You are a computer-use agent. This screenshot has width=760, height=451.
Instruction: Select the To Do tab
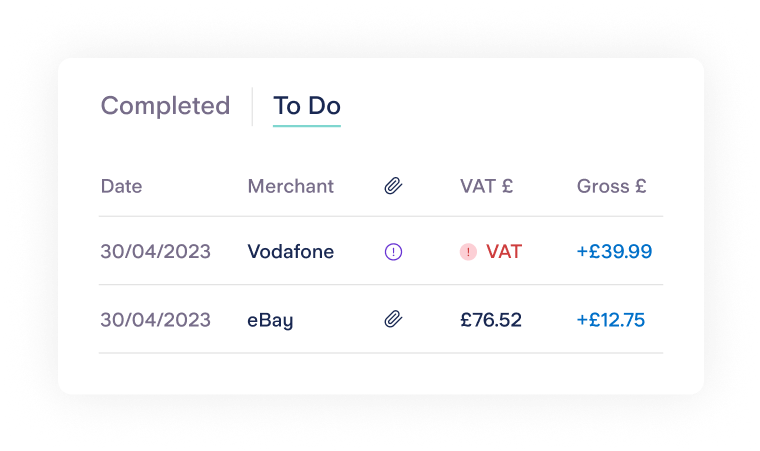click(x=307, y=106)
